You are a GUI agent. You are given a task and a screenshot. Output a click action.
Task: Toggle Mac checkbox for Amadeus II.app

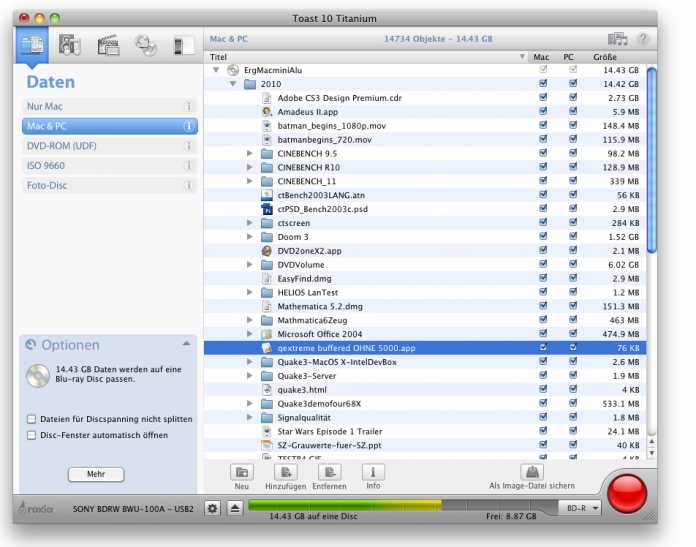point(543,111)
